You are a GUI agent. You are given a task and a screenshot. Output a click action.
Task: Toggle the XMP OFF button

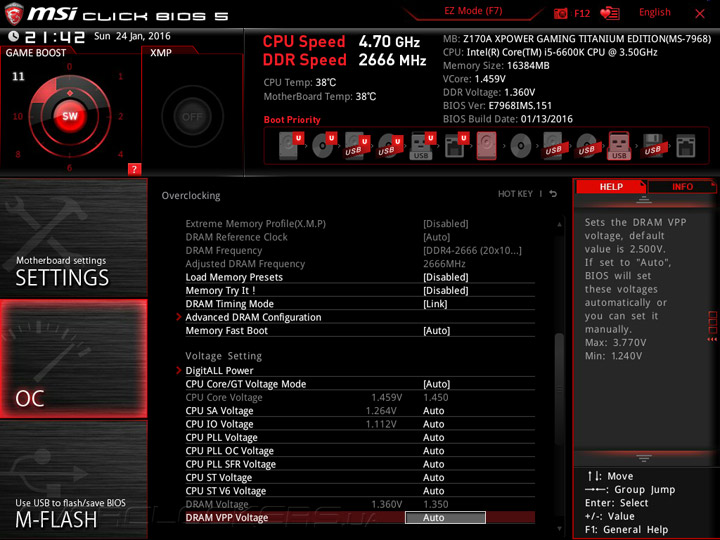[x=192, y=117]
